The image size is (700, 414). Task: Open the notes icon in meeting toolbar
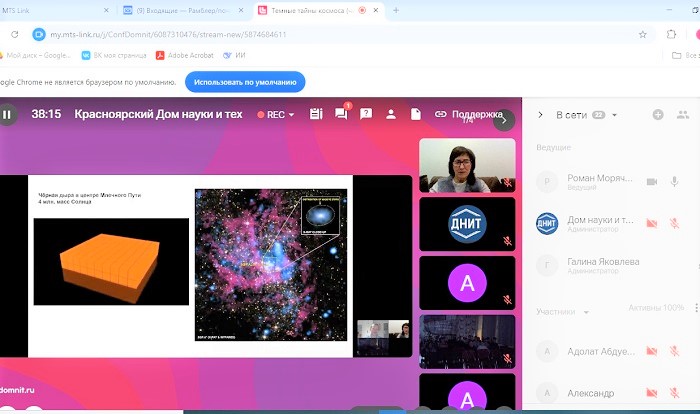[x=316, y=114]
